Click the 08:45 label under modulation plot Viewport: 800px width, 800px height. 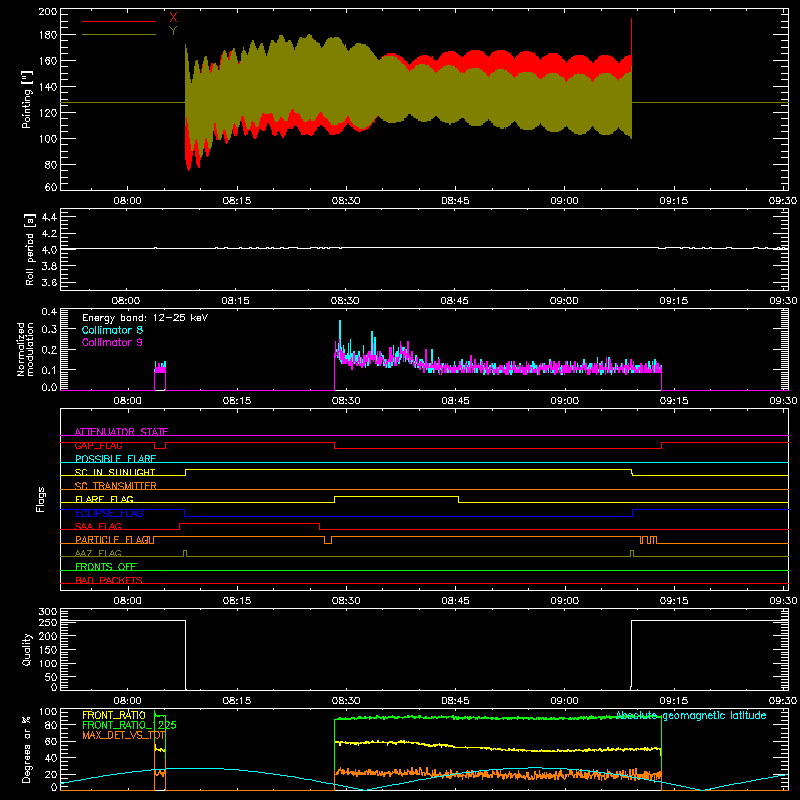pos(455,401)
